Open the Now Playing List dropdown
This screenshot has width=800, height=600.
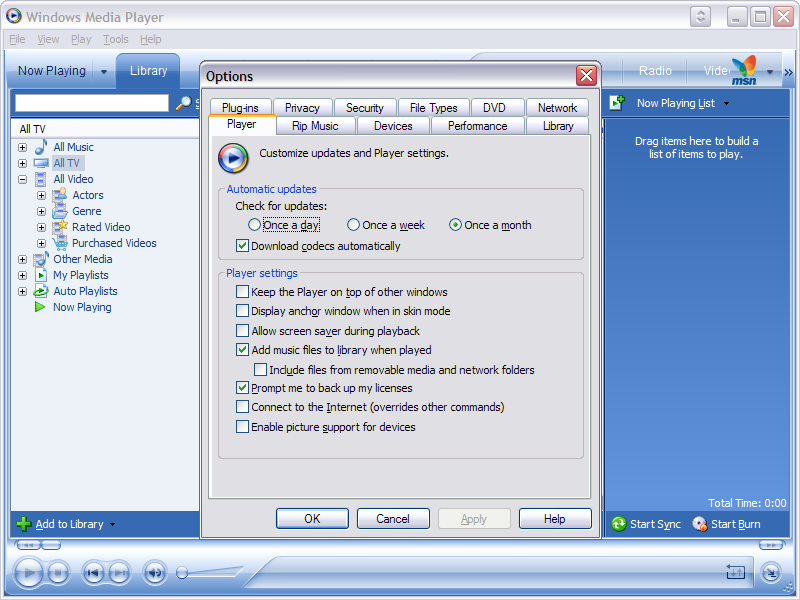tap(727, 104)
